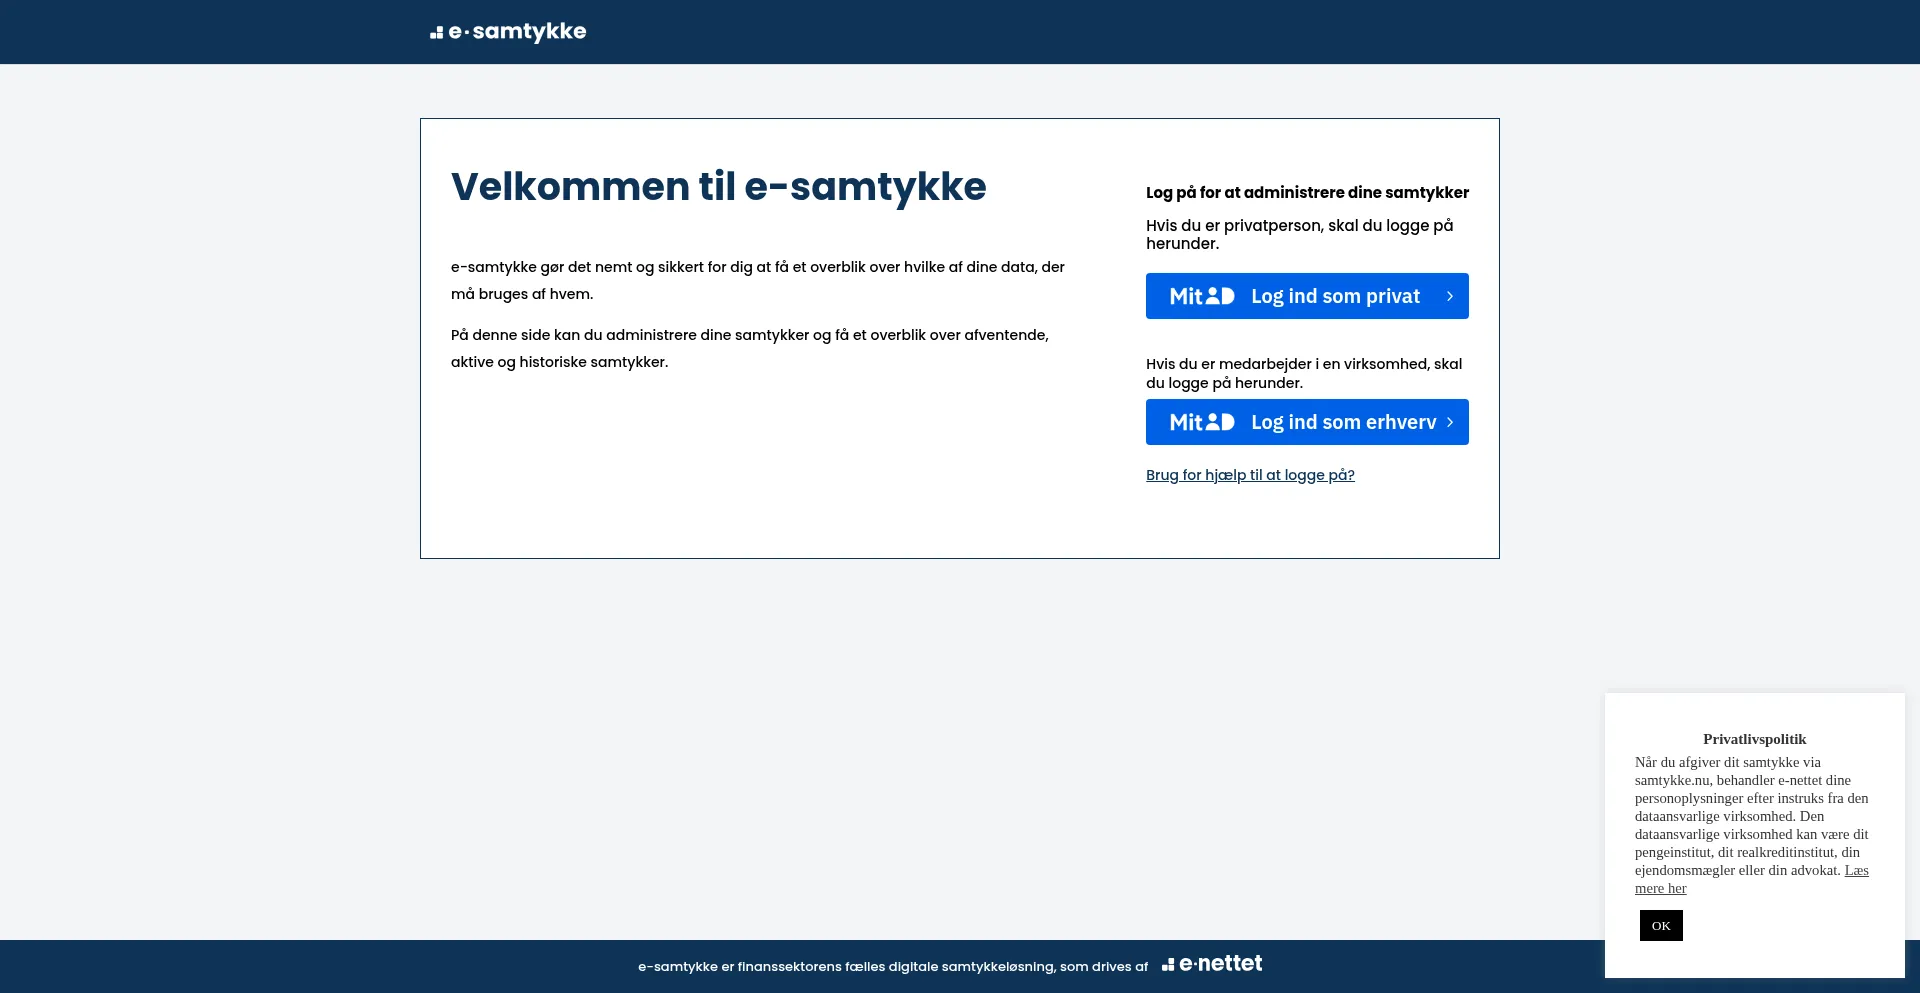The width and height of the screenshot is (1920, 993).
Task: Follow the "Læs mere her" privacy link
Action: 1660,888
